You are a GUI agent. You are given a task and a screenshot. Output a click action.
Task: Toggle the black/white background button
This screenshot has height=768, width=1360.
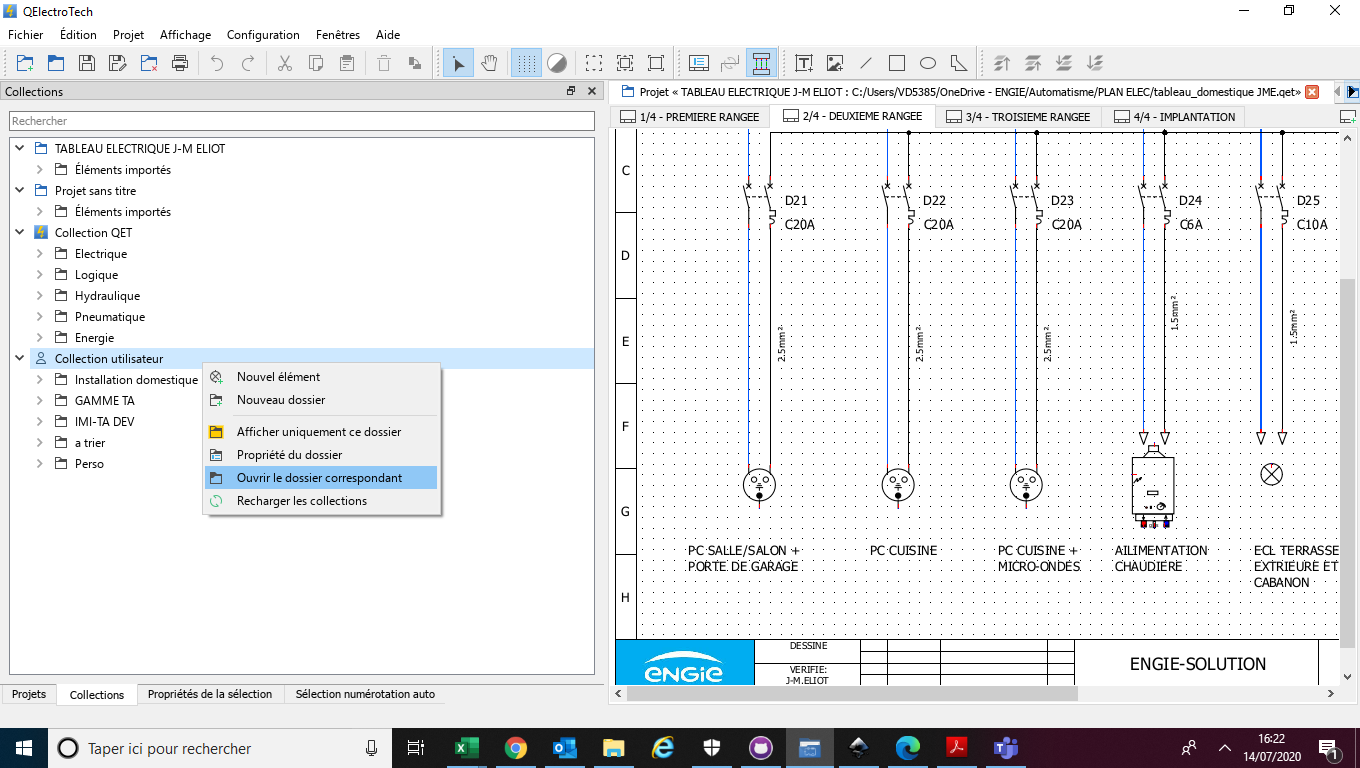(557, 64)
